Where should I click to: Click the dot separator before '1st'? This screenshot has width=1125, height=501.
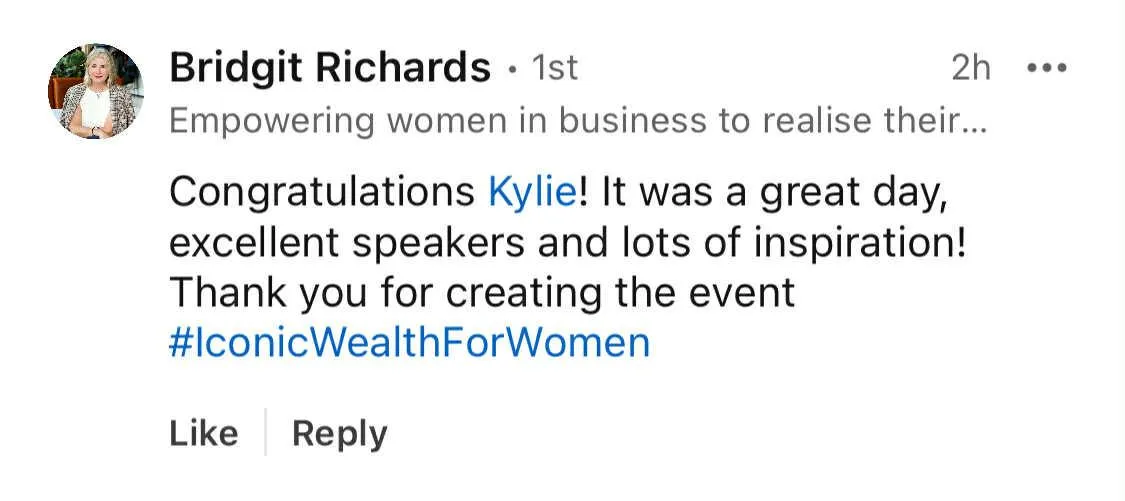pos(512,70)
